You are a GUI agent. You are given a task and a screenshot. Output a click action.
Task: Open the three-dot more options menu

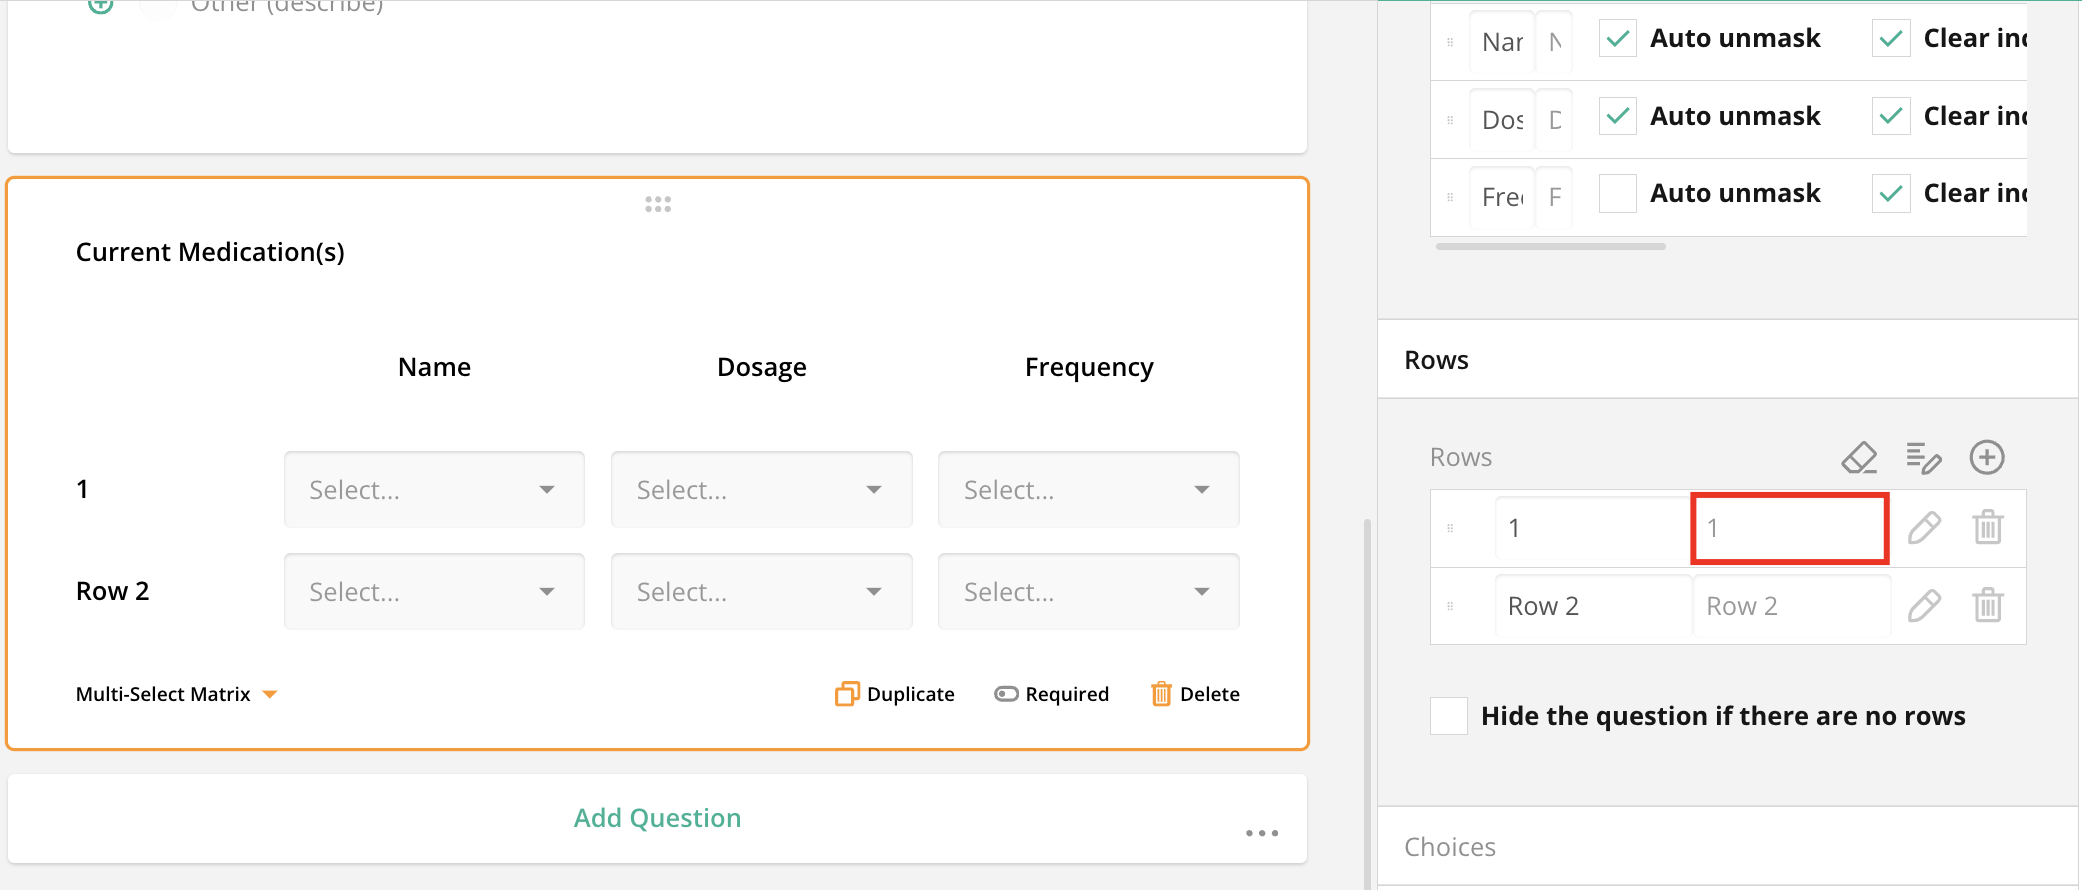(x=1261, y=833)
